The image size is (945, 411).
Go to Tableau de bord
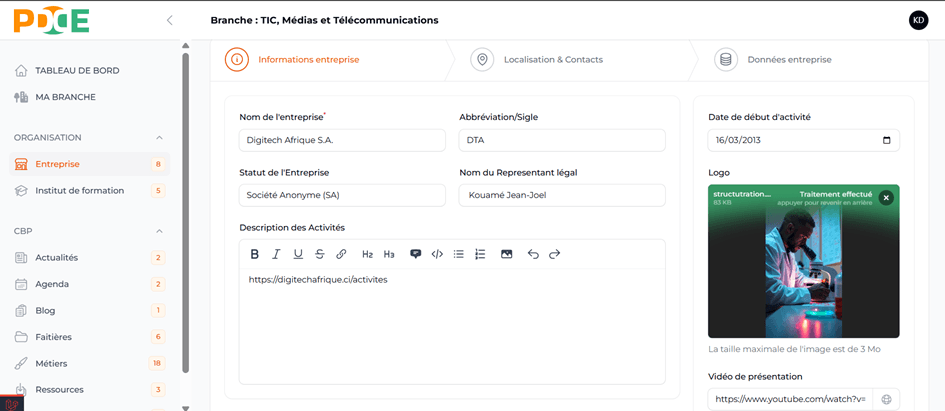coord(77,71)
